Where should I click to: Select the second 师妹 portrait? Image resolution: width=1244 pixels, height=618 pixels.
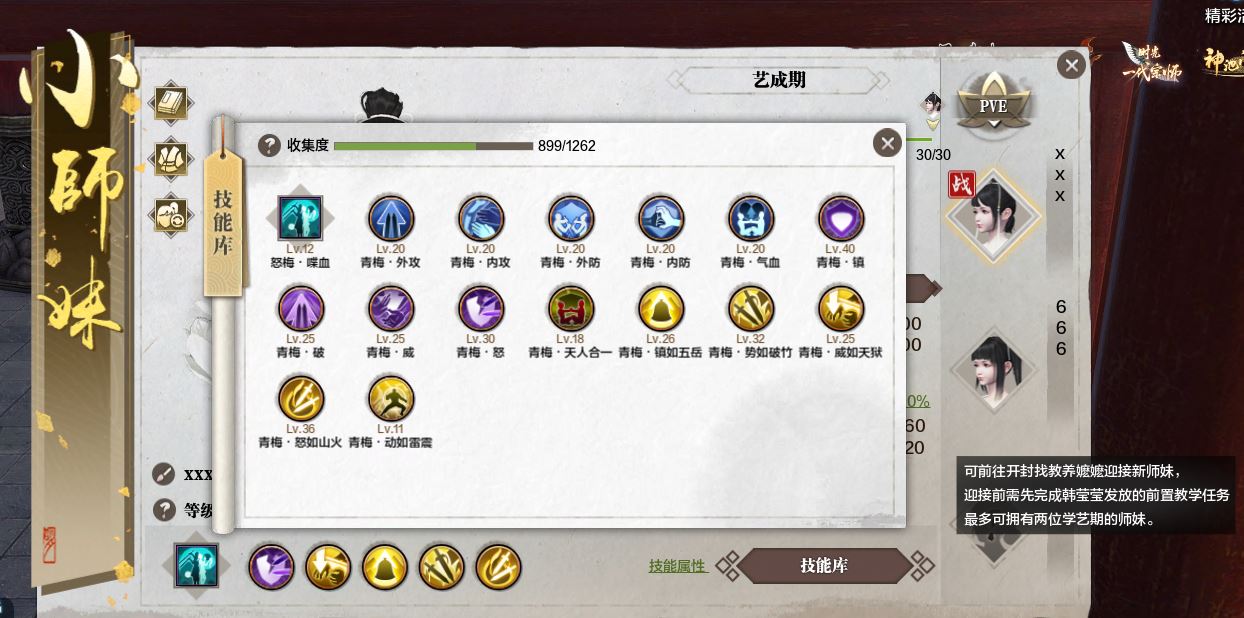point(994,370)
